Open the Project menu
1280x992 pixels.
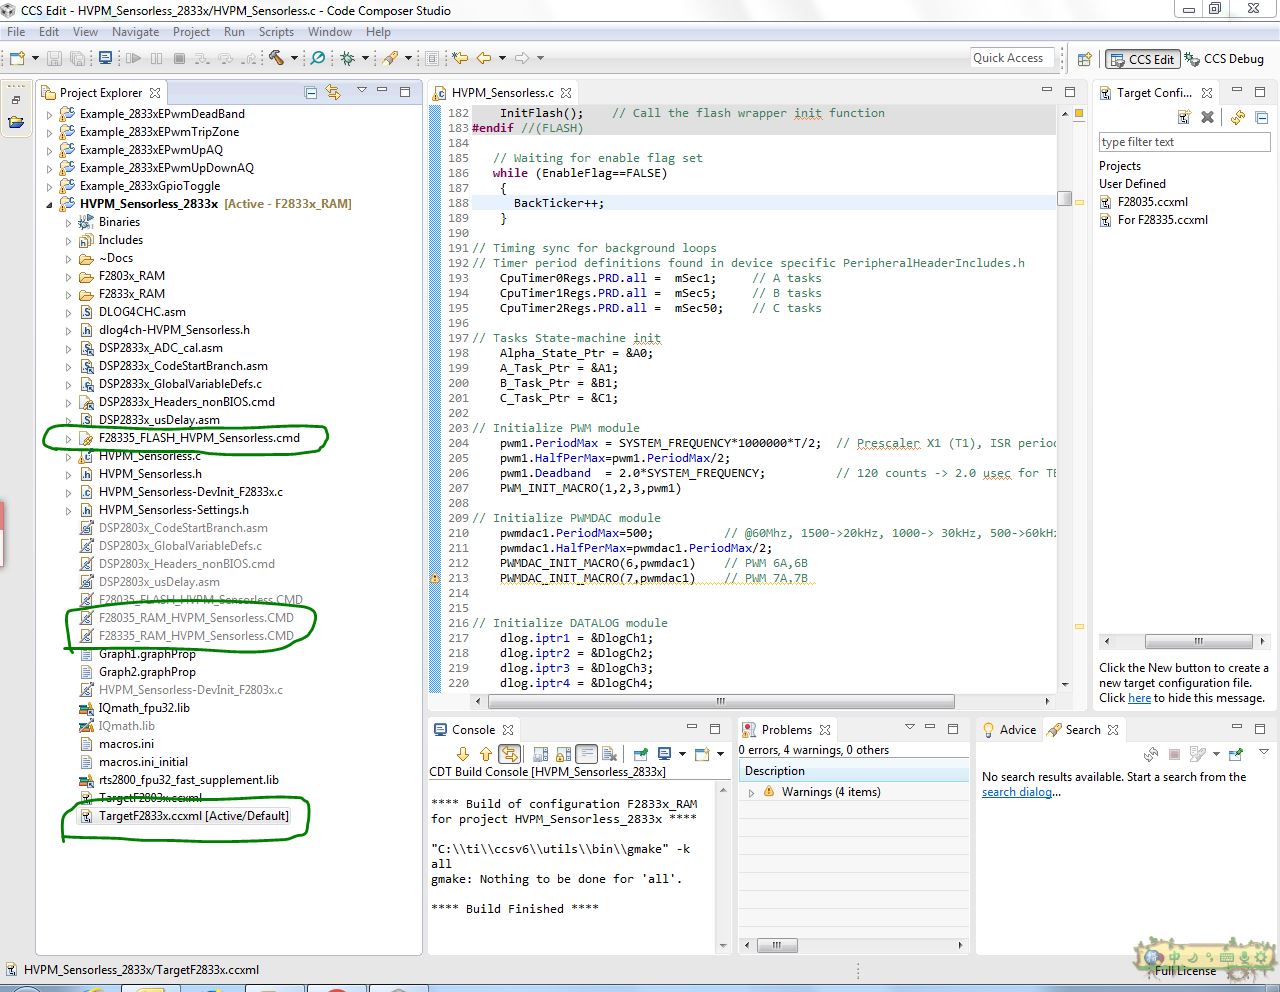[191, 32]
